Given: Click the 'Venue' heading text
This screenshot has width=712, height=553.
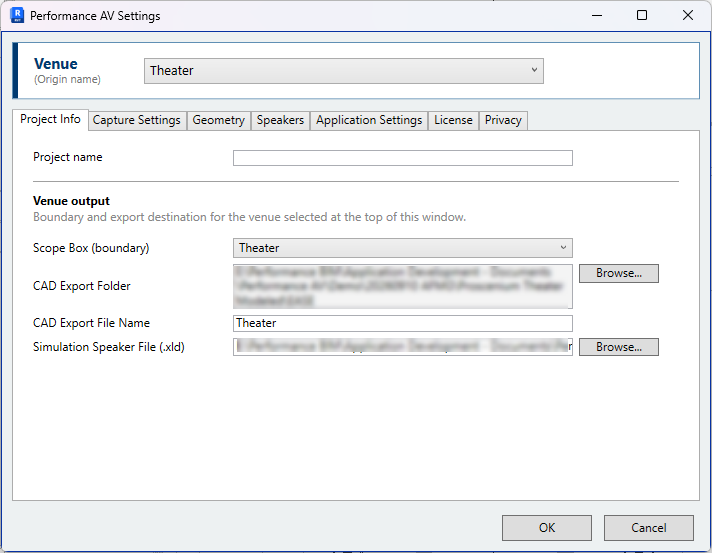Looking at the screenshot, I should (56, 64).
